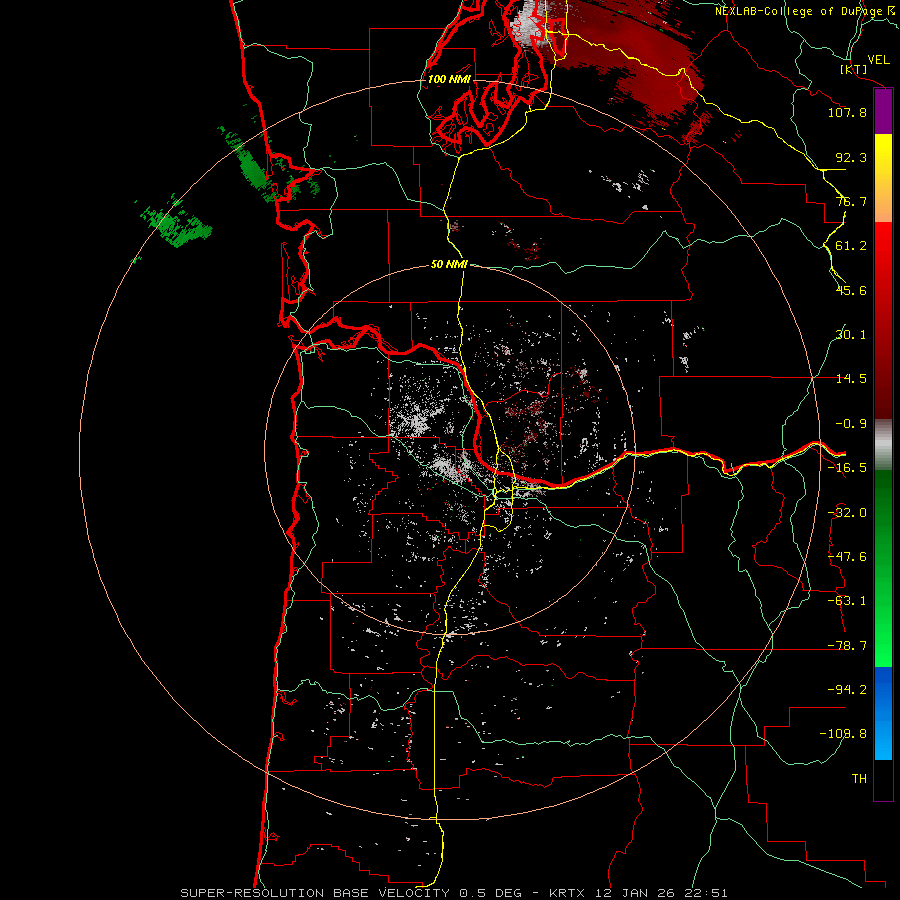The image size is (900, 900).
Task: Click the -47.6 velocity scale value
Action: point(847,557)
